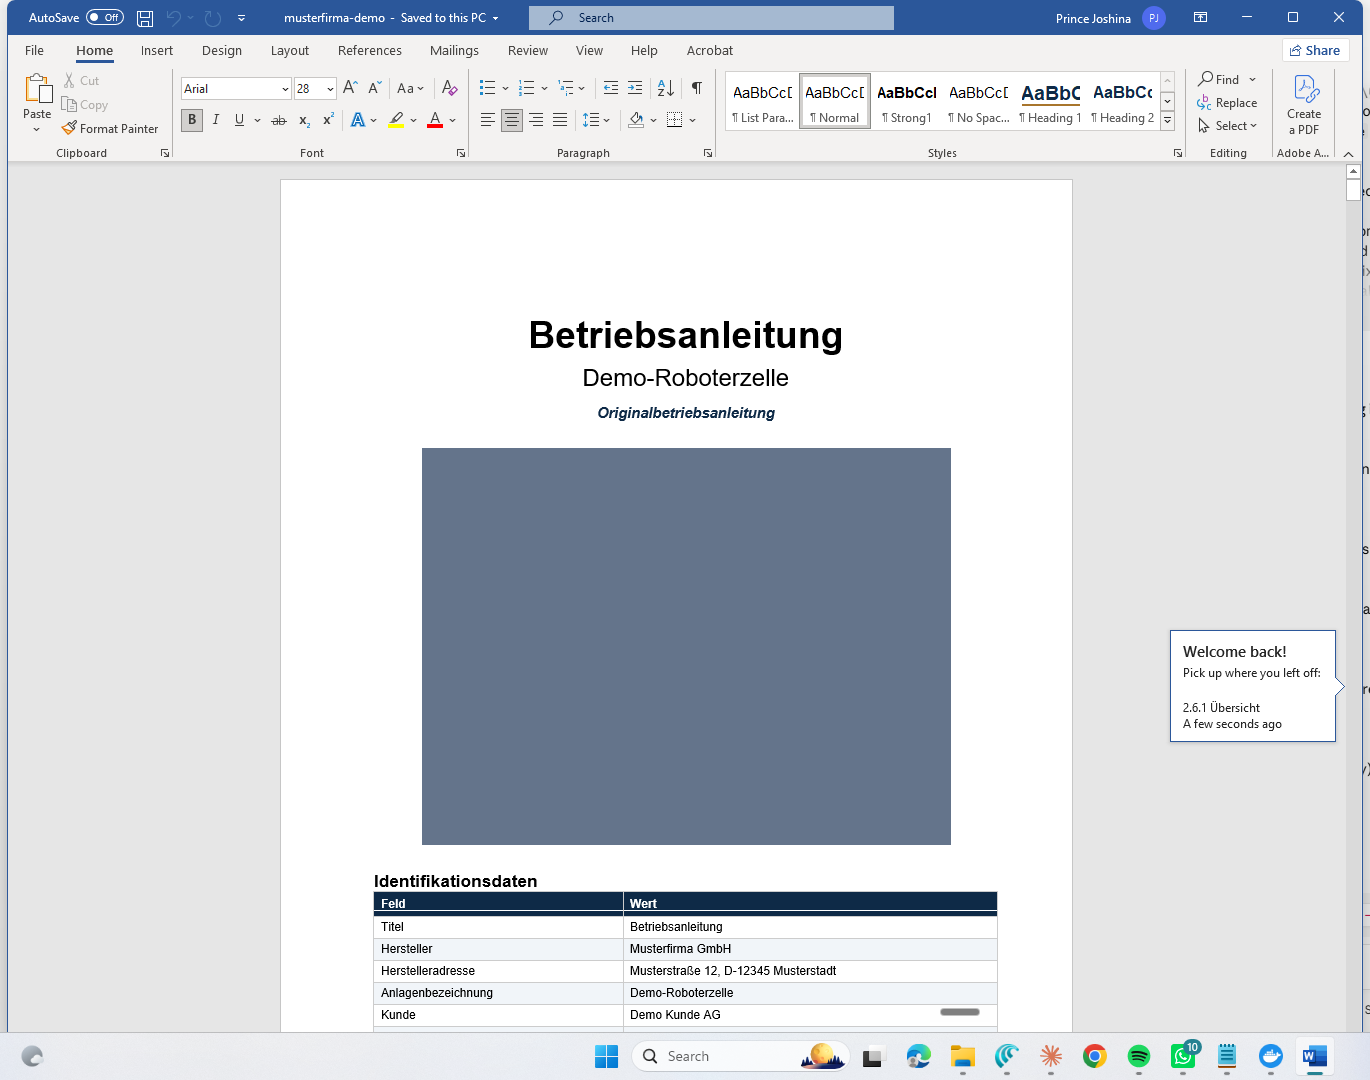Open Change Case dropdown
Image resolution: width=1370 pixels, height=1080 pixels.
tap(410, 88)
